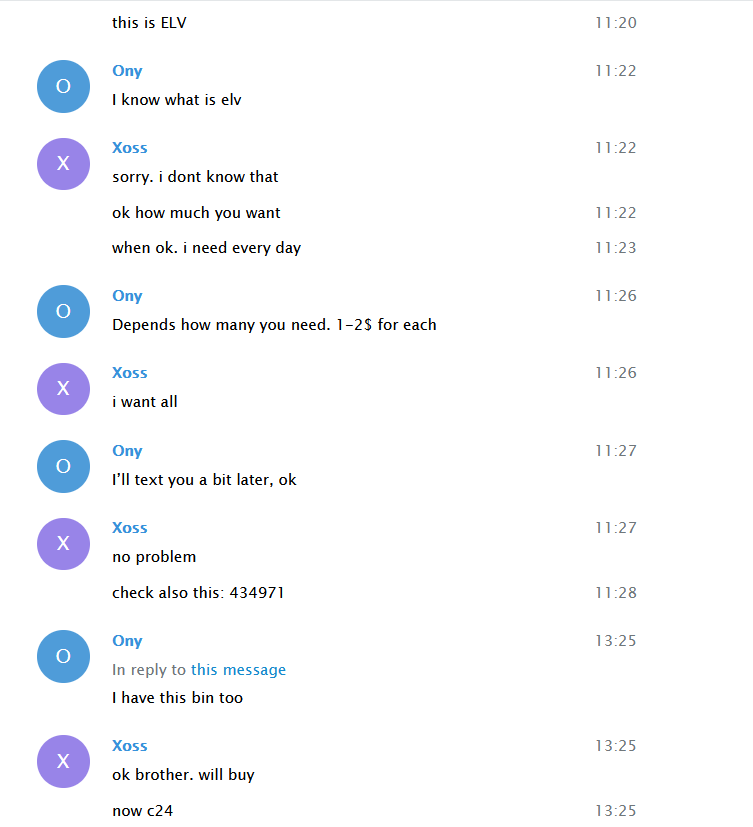The height and width of the screenshot is (827, 753).
Task: Click Ony's avatar beside the "1-2$ for each" message
Action: [63, 311]
